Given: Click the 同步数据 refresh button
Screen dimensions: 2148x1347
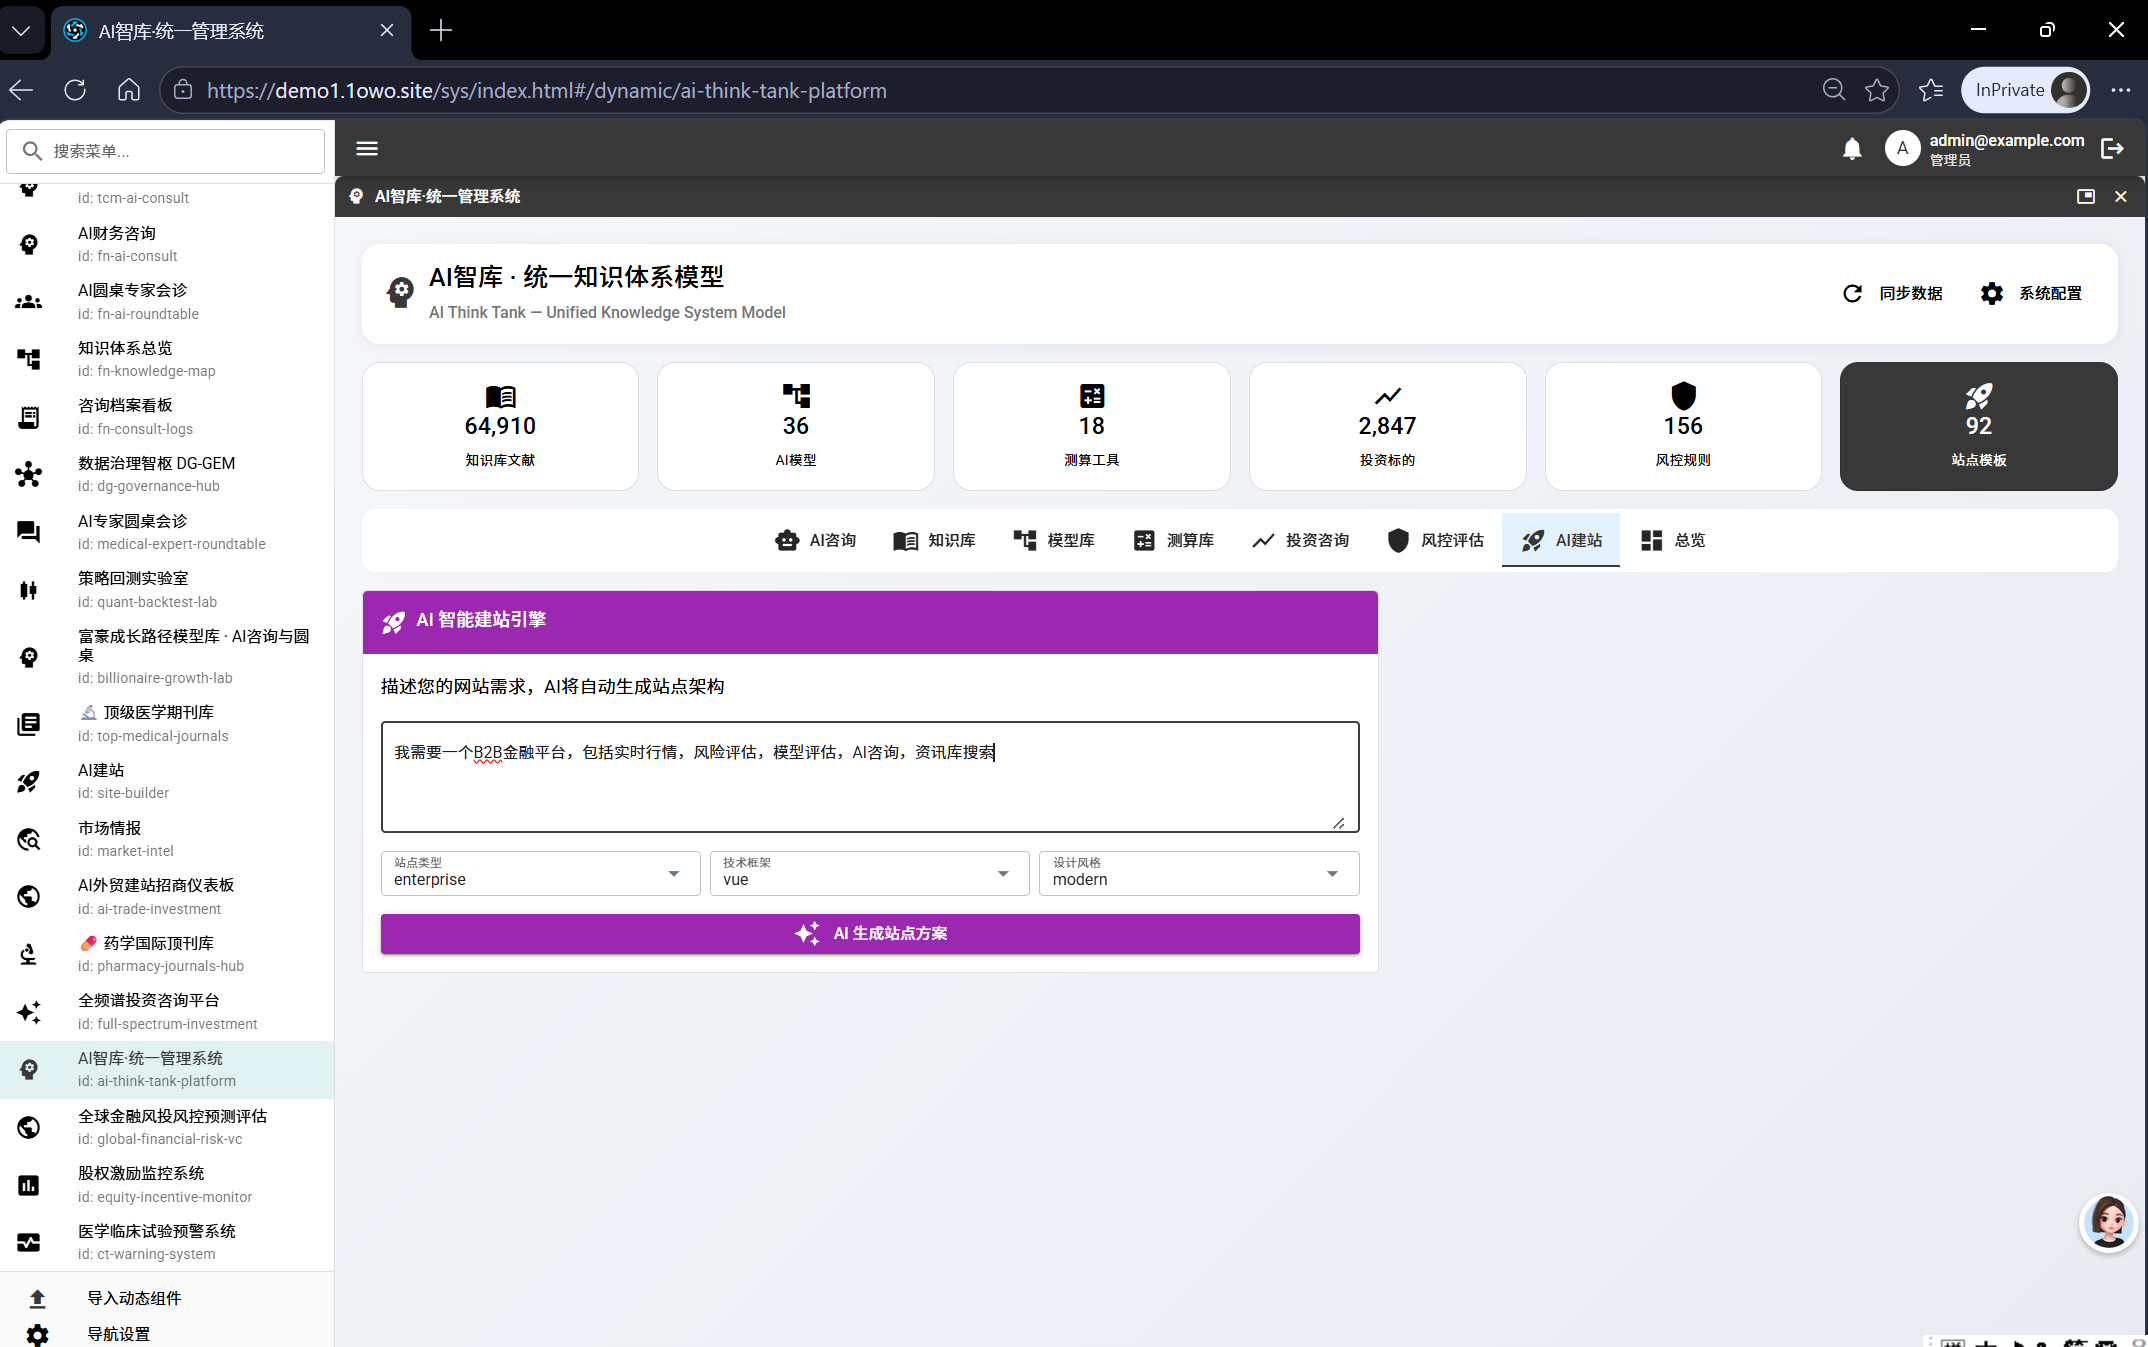Looking at the screenshot, I should coord(1892,294).
